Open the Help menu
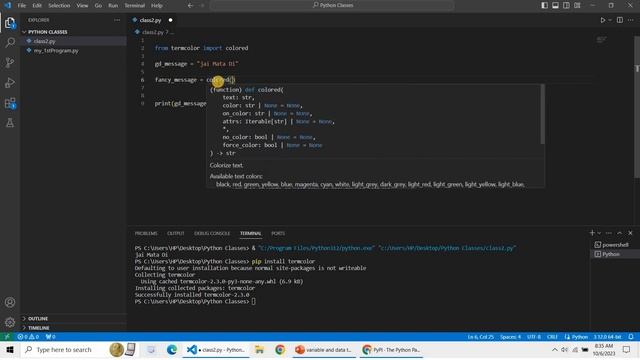 tap(157, 6)
